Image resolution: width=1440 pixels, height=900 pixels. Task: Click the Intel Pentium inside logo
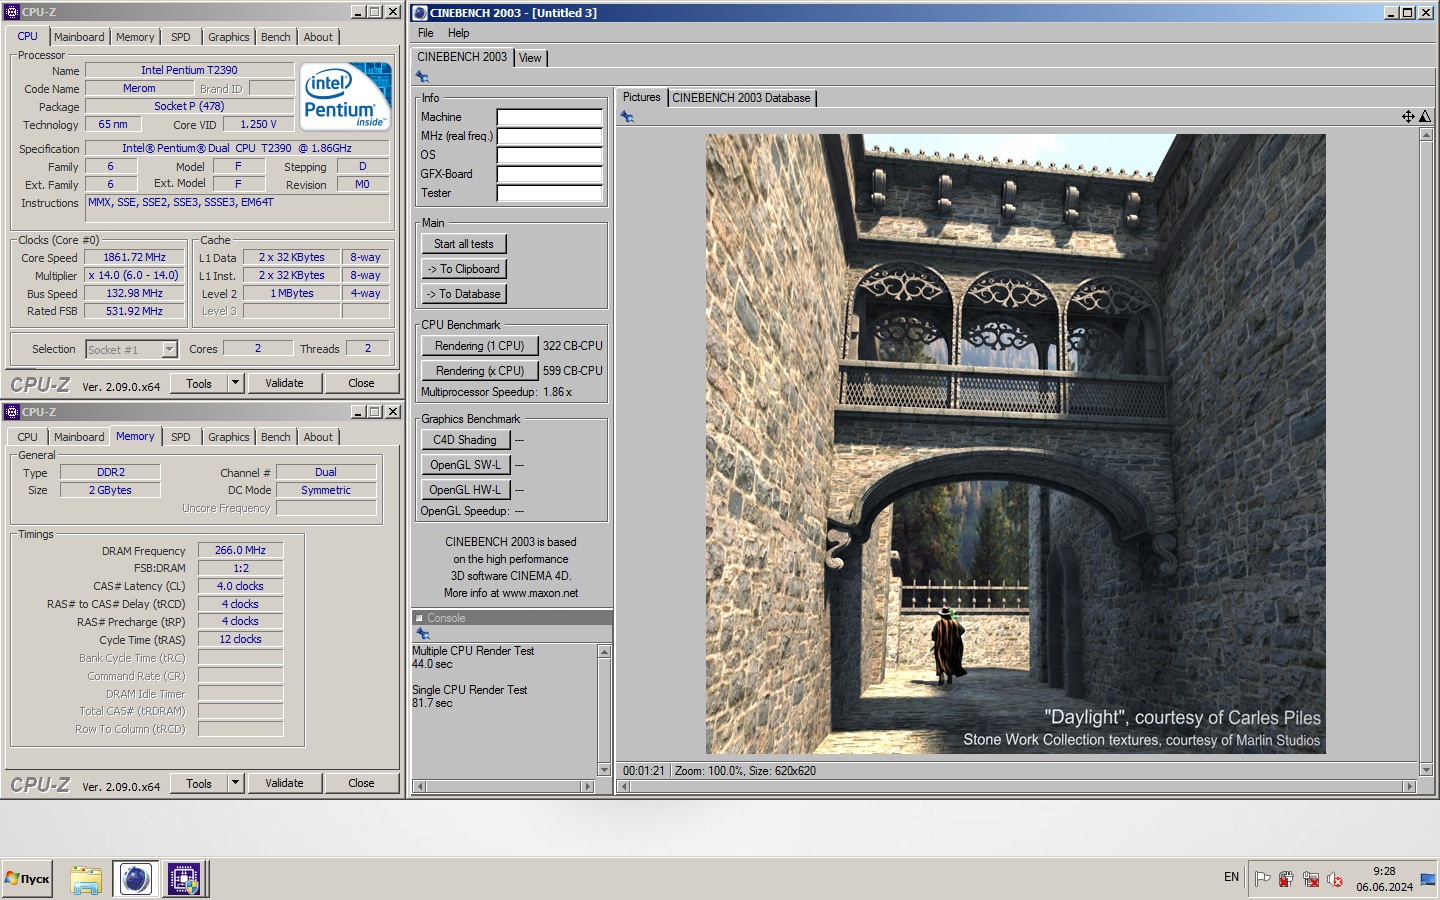point(346,96)
